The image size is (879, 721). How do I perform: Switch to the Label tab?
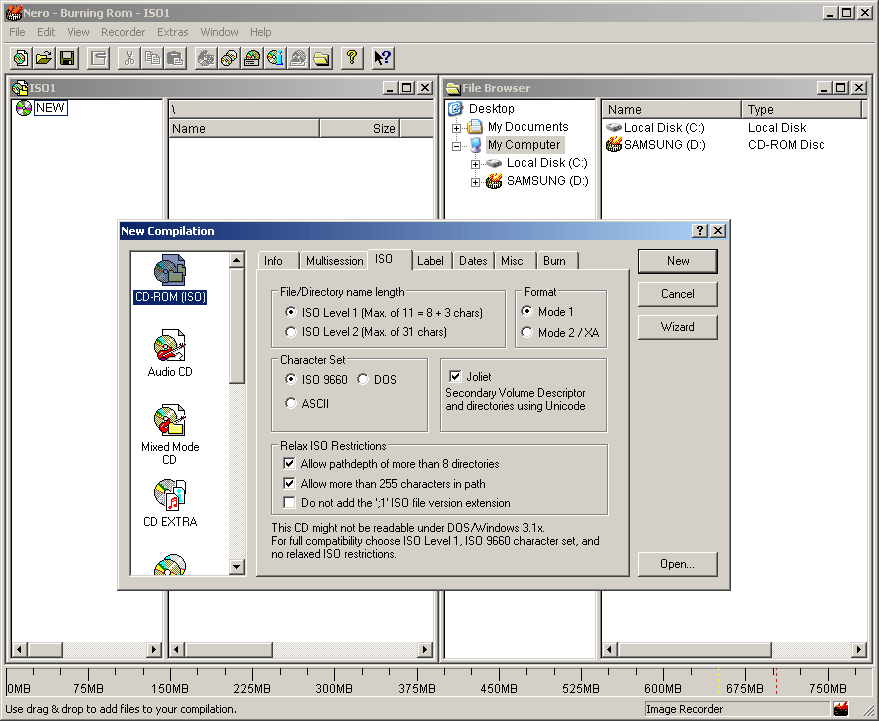[430, 261]
